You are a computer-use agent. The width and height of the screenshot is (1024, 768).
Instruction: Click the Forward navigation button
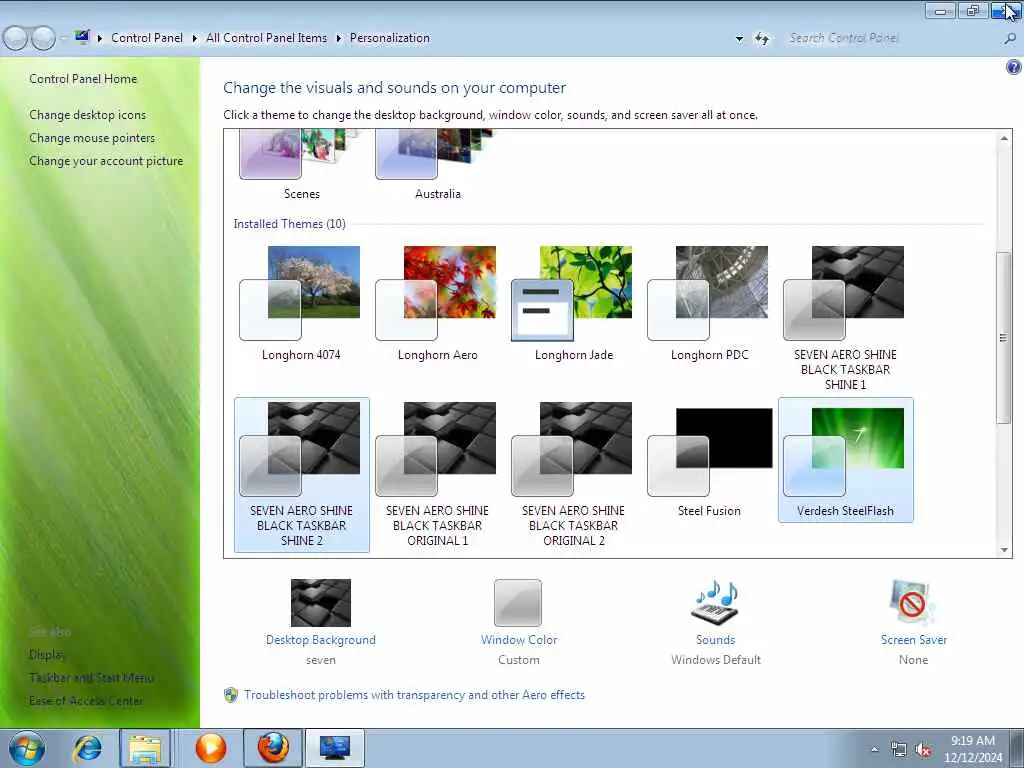[x=43, y=39]
